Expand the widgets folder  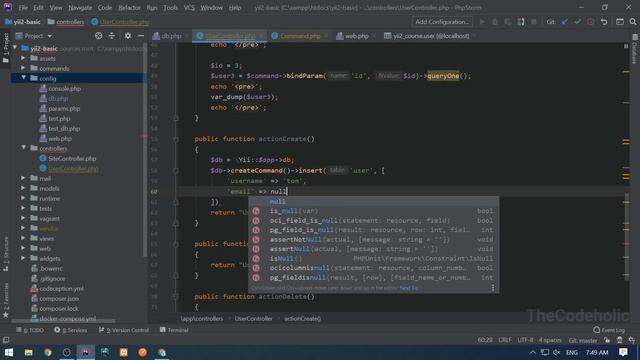pos(23,258)
